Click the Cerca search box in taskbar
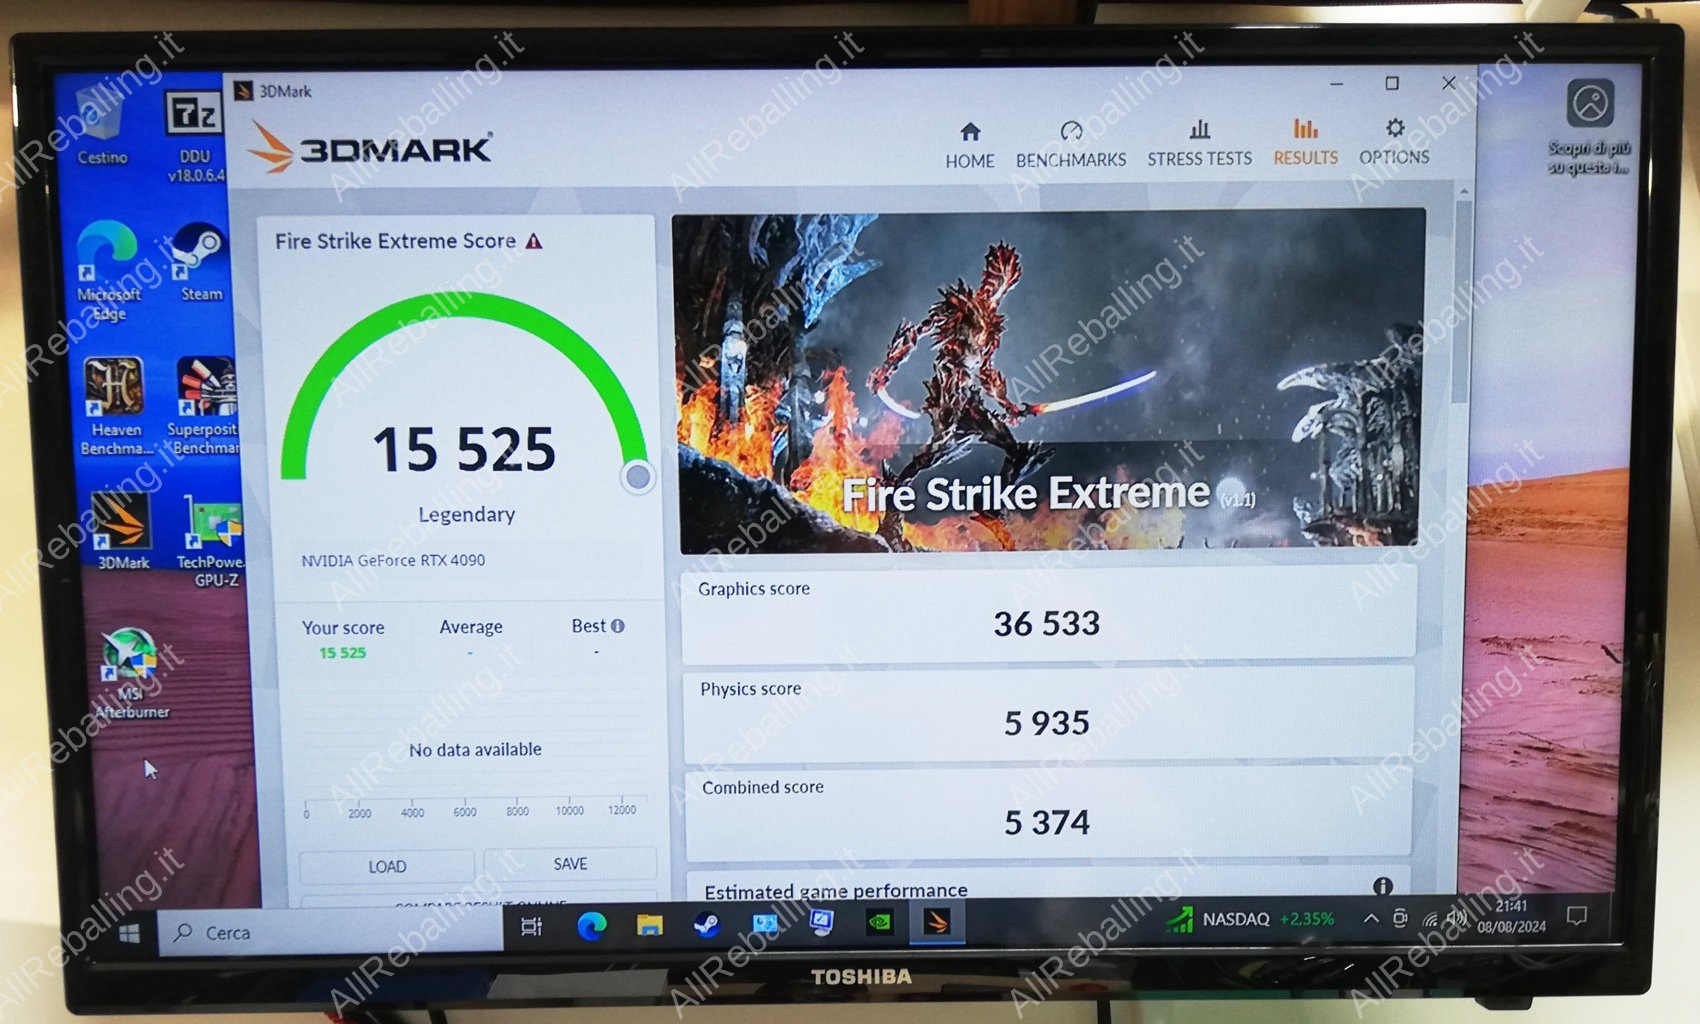The width and height of the screenshot is (1700, 1024). click(330, 932)
